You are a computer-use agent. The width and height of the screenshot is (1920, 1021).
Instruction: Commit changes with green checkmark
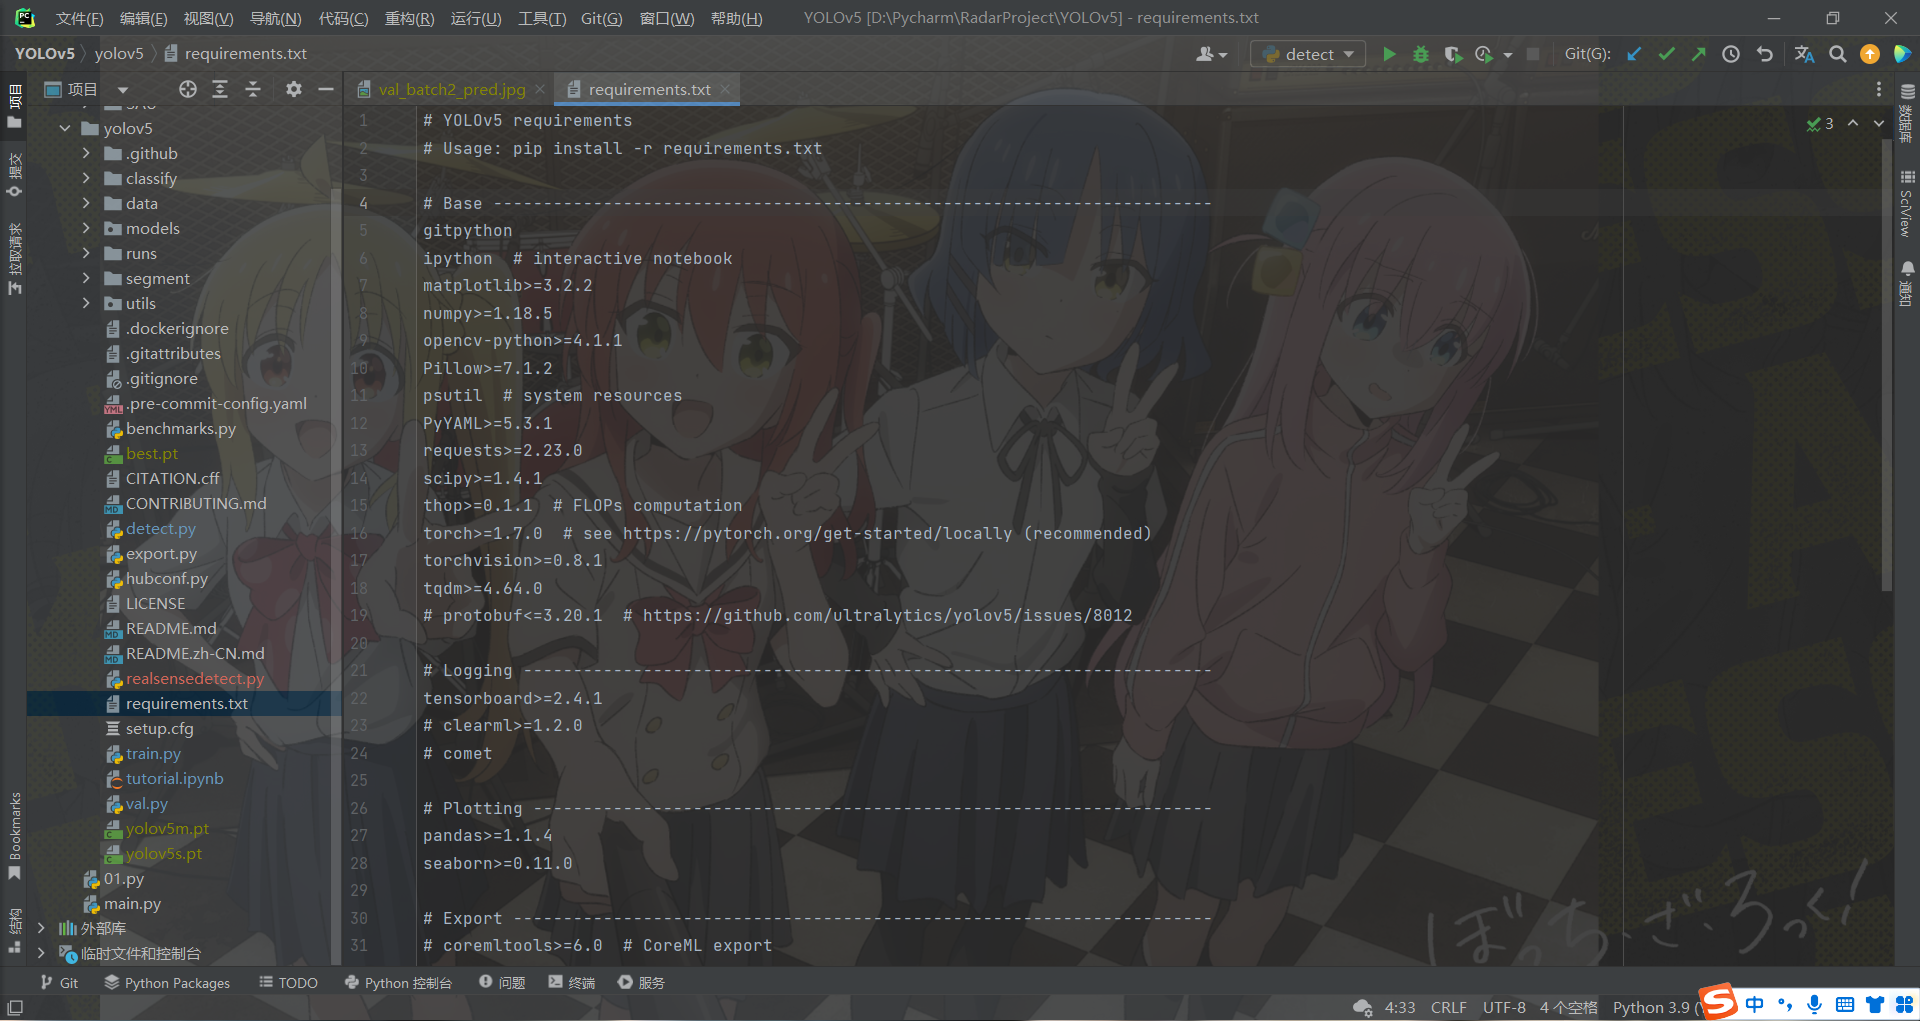click(1666, 54)
